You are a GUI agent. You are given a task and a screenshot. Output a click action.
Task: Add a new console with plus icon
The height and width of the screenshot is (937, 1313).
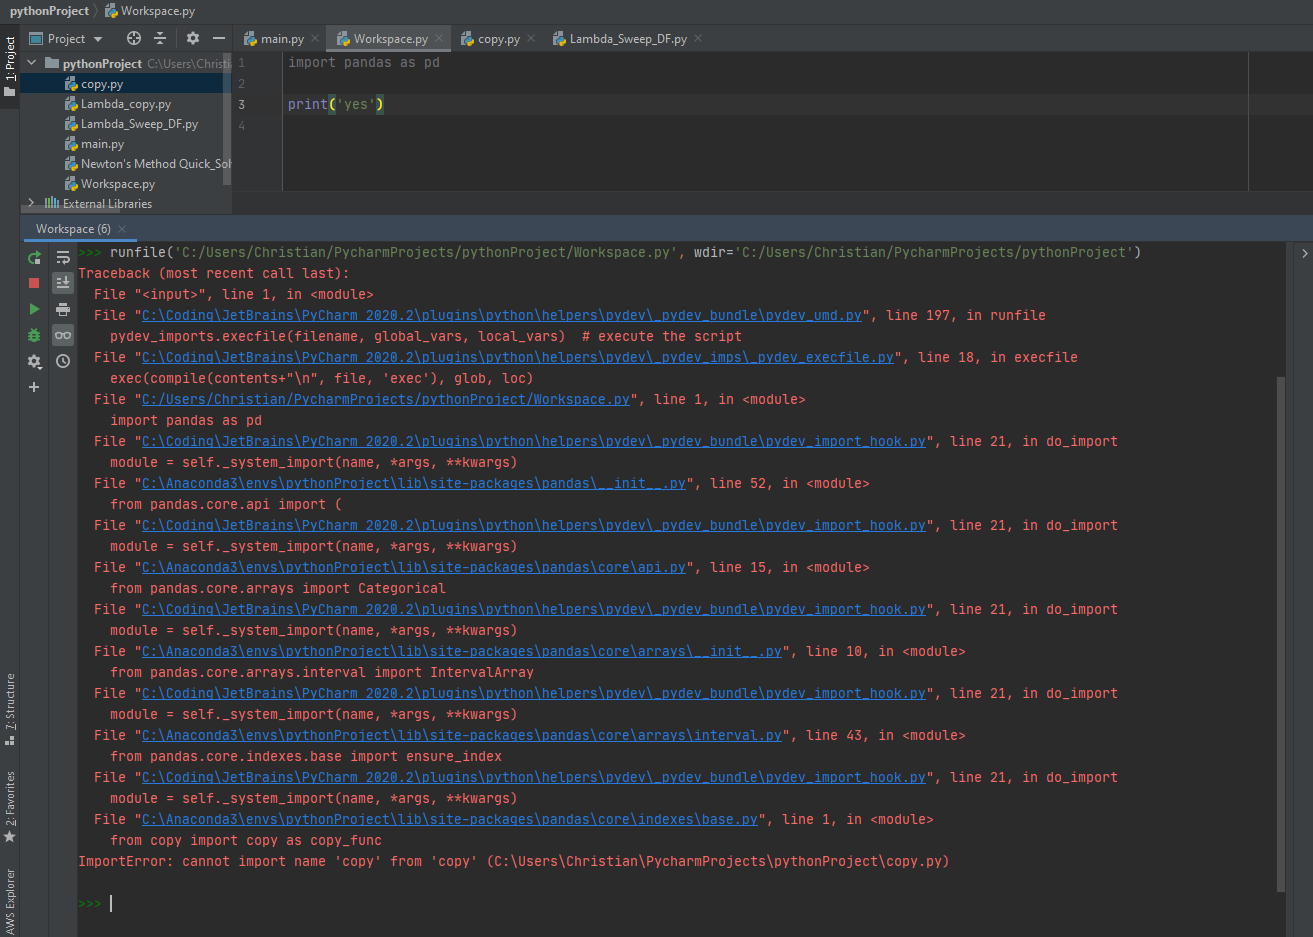[x=34, y=387]
